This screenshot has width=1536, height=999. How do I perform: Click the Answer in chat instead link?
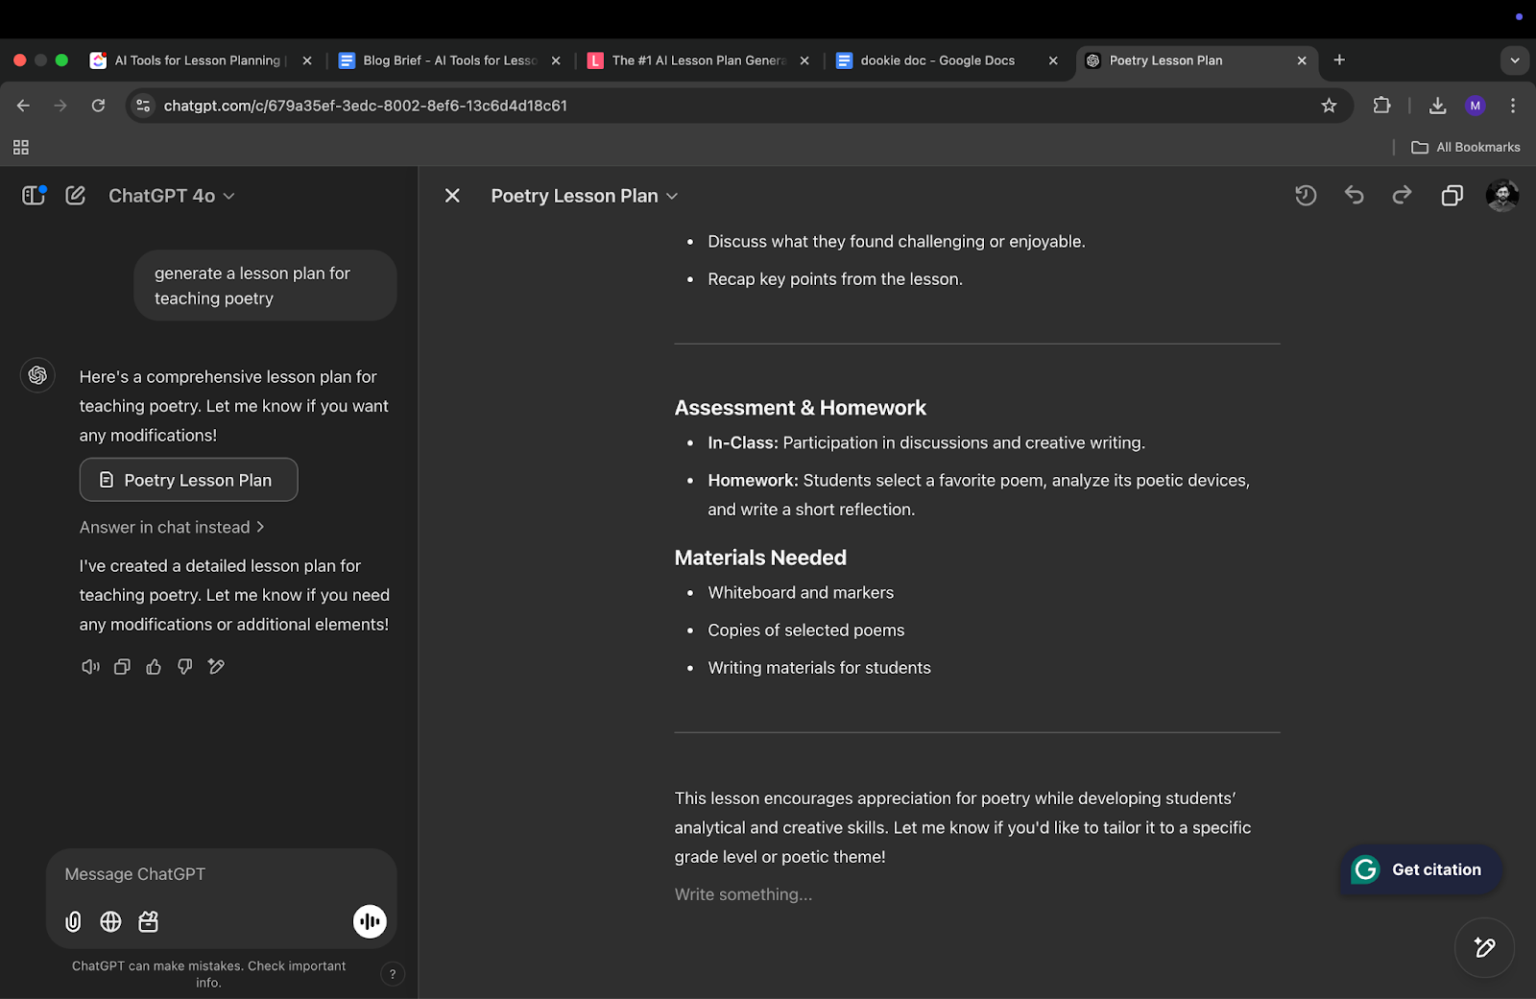click(166, 527)
